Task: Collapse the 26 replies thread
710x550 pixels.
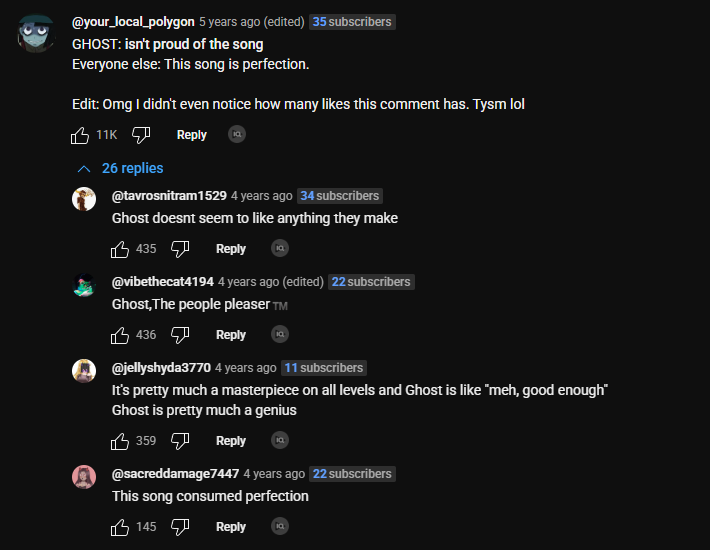Action: coord(120,168)
